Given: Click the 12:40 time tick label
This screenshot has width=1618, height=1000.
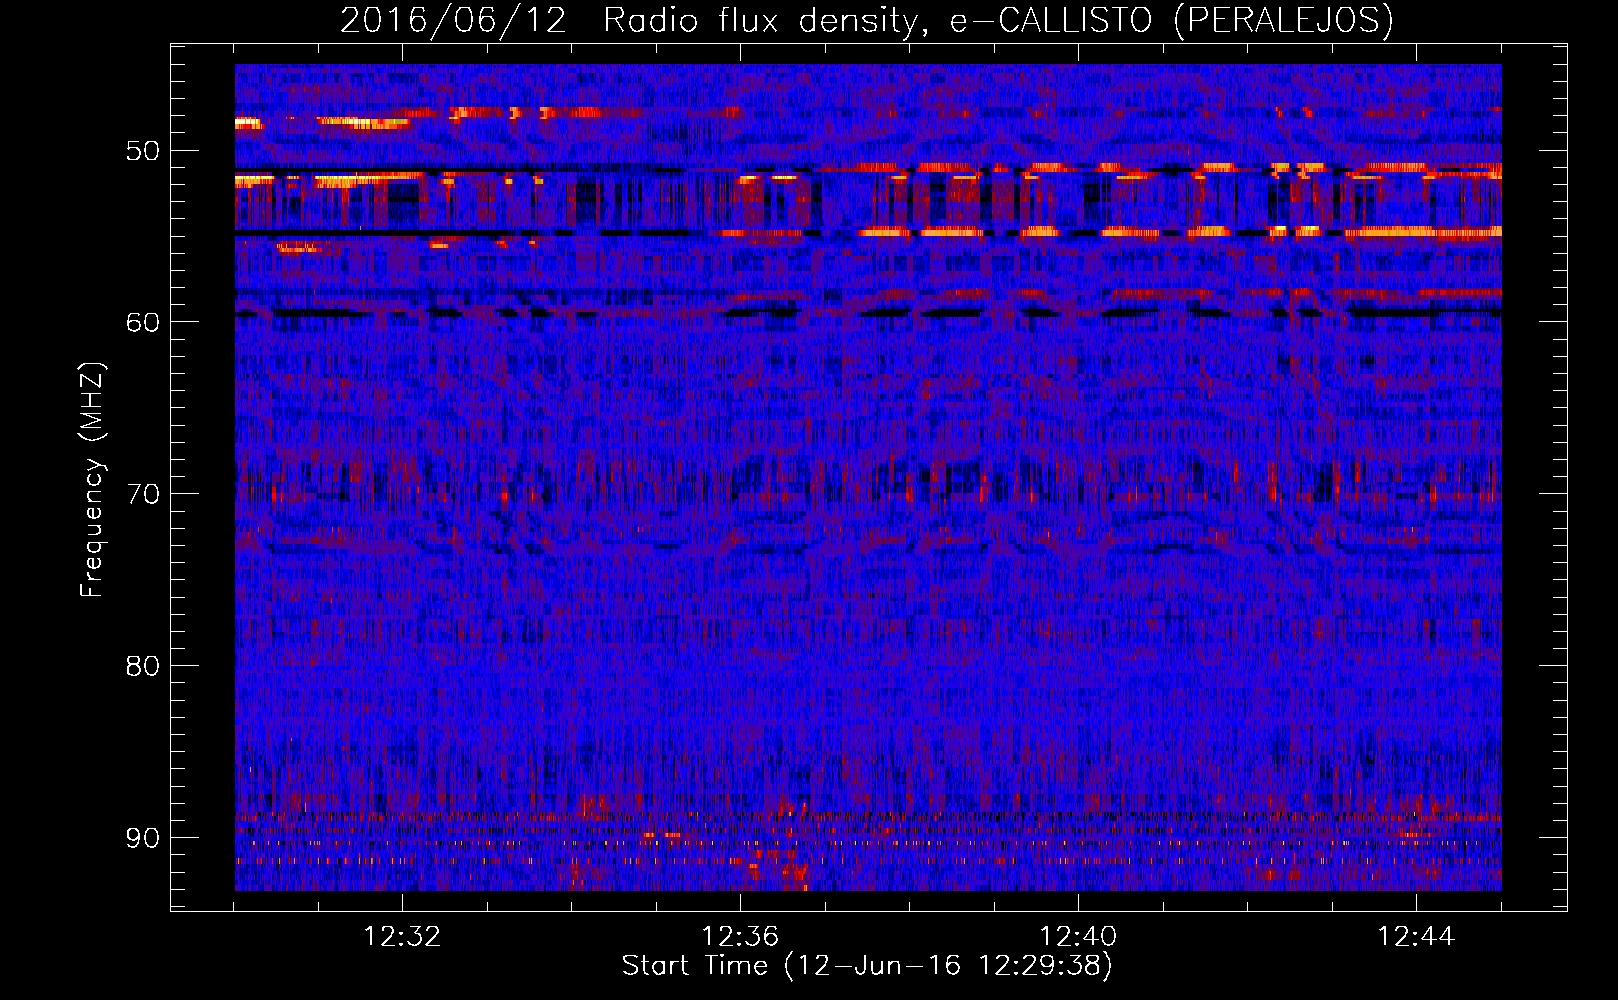Looking at the screenshot, I should (x=1078, y=937).
